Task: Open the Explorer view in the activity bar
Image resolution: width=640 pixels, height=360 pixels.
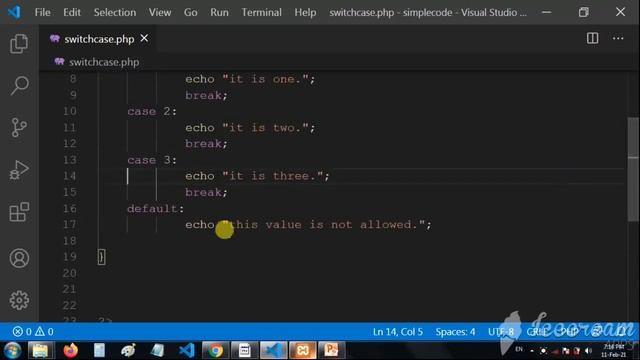Action: click(x=19, y=43)
